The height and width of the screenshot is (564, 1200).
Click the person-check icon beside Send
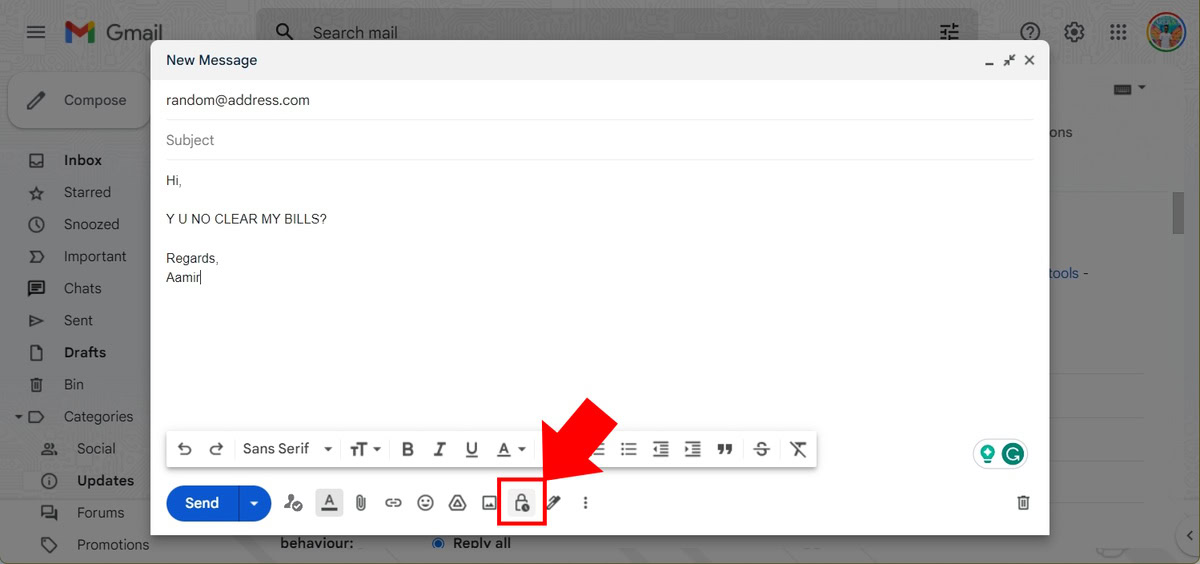pyautogui.click(x=293, y=503)
